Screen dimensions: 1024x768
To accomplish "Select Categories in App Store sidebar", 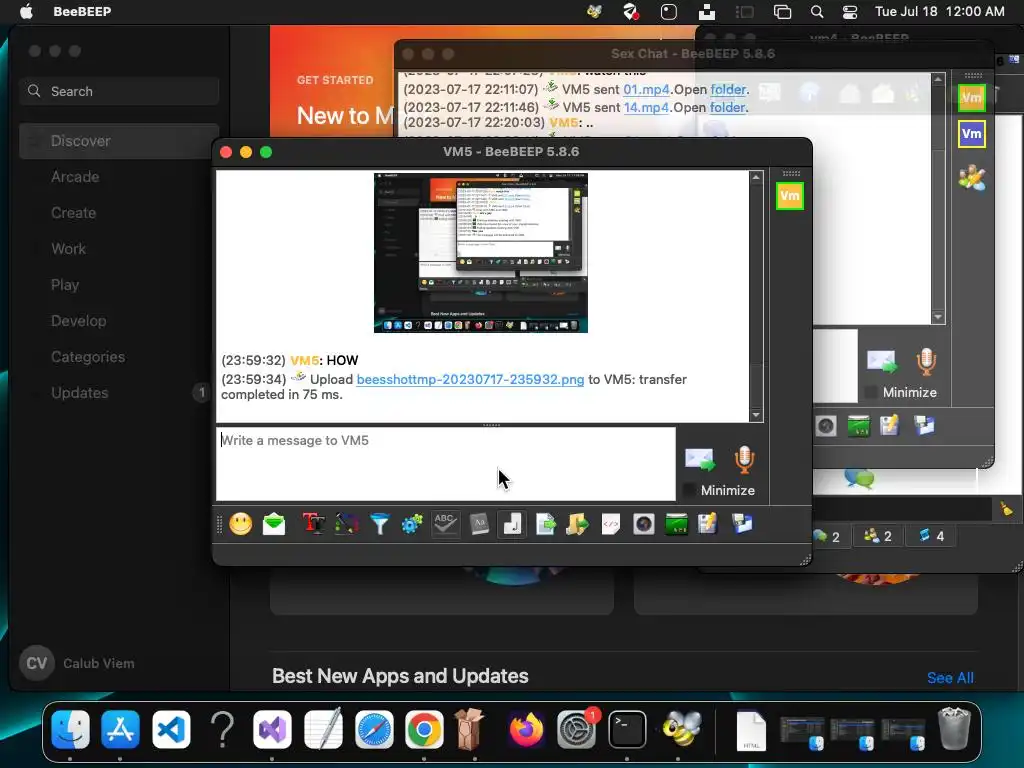I will tap(119, 357).
